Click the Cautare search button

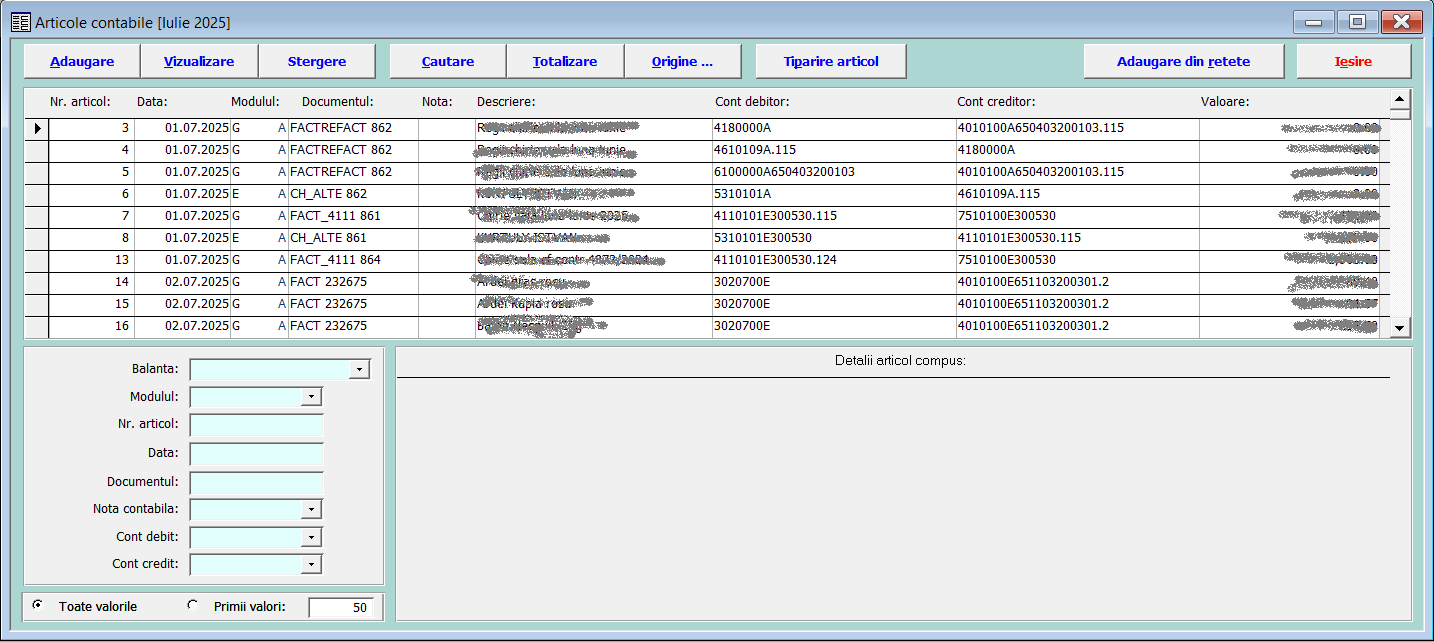[447, 61]
